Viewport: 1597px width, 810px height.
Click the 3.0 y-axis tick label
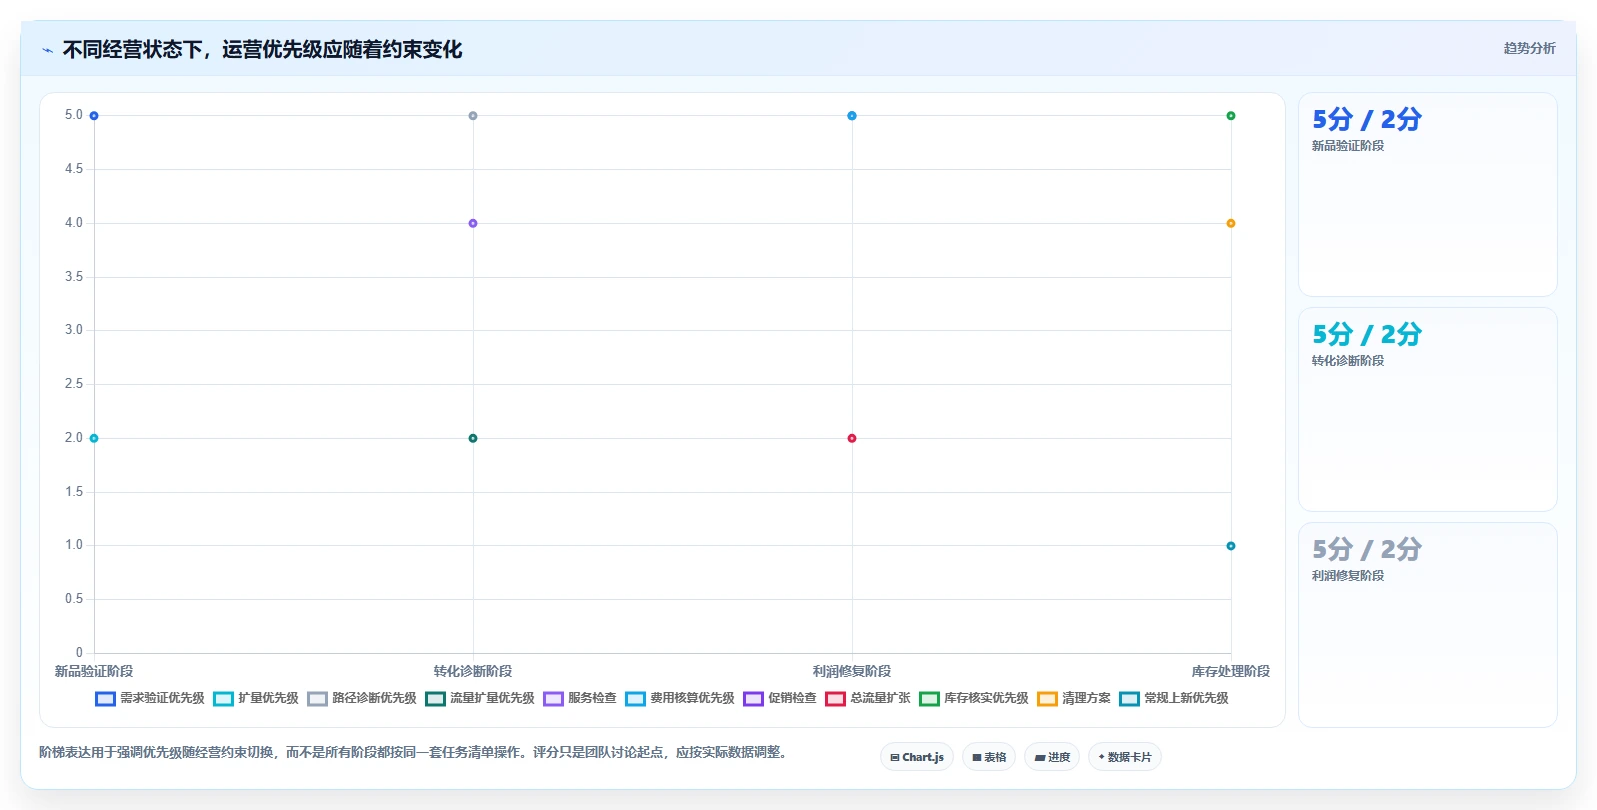[x=74, y=330]
